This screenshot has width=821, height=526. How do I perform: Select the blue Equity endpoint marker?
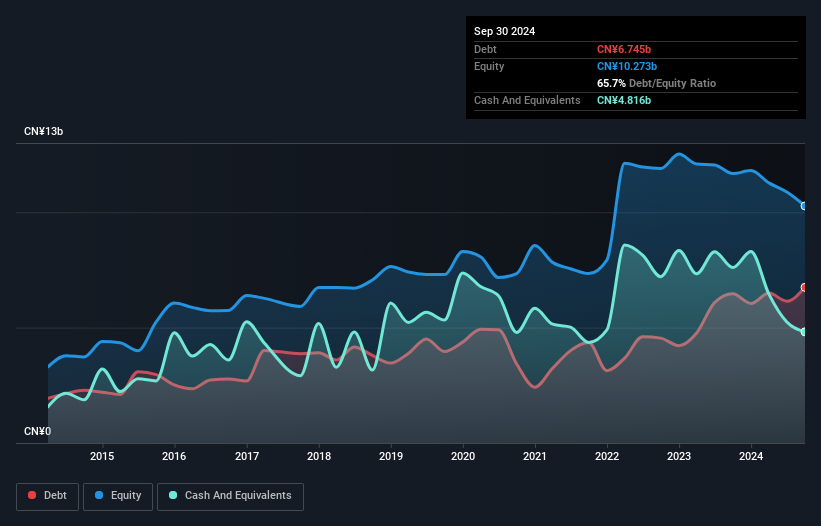804,206
